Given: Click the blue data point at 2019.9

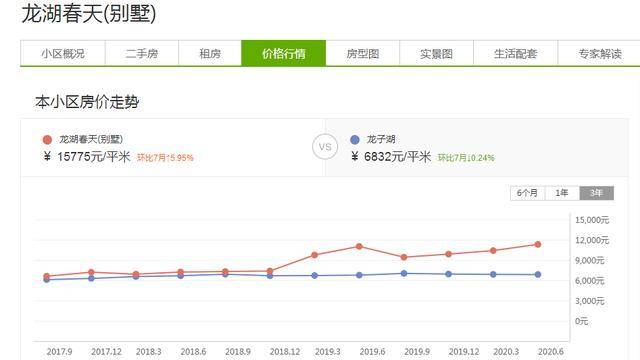Looking at the screenshot, I should (404, 273).
